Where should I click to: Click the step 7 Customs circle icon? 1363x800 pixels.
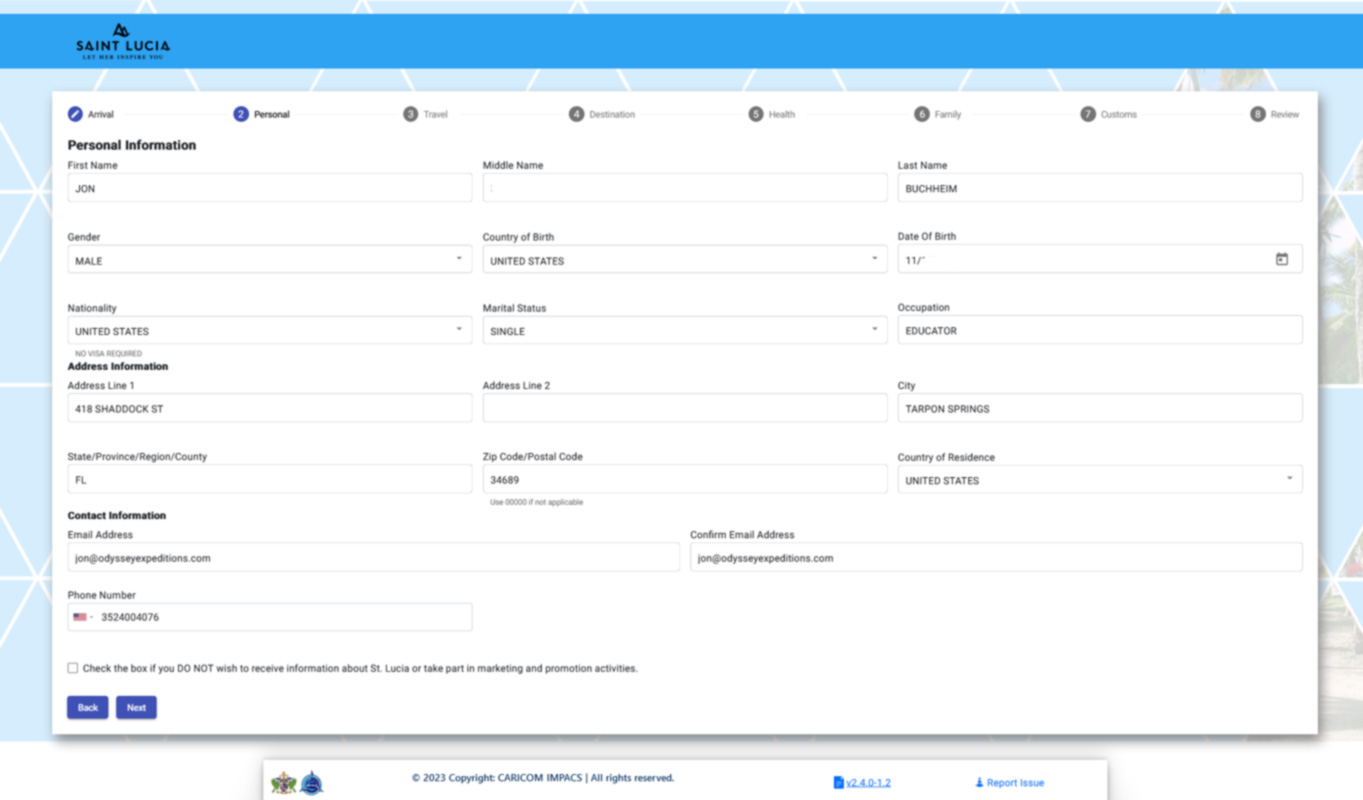[1087, 114]
